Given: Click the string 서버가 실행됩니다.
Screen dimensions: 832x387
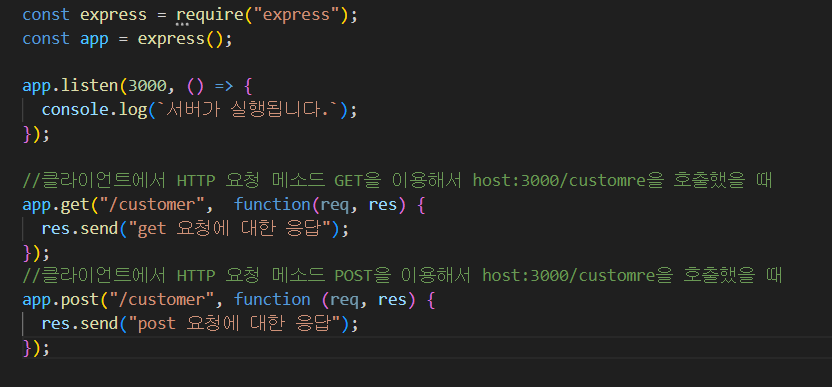Looking at the screenshot, I should (248, 110).
